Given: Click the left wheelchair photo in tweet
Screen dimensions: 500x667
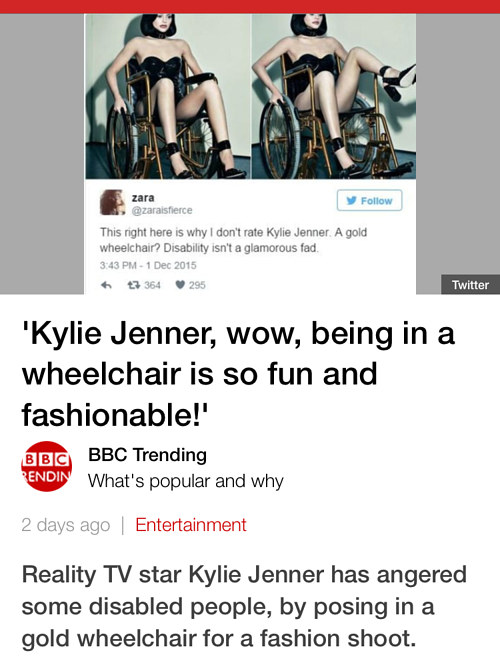Looking at the screenshot, I should click(x=168, y=97).
